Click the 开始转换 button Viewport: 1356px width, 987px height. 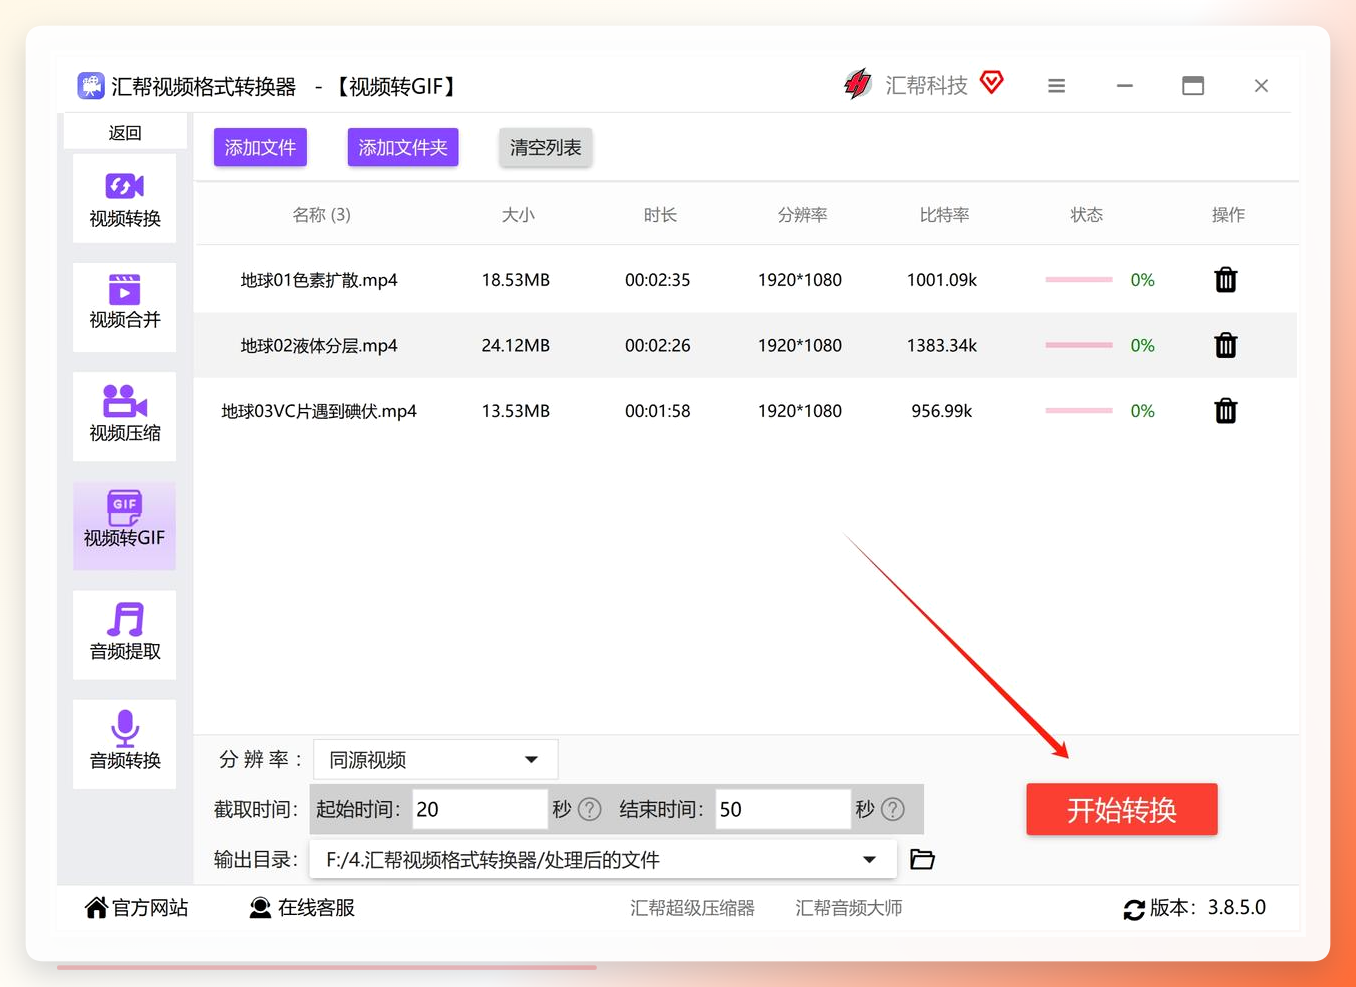pos(1122,809)
